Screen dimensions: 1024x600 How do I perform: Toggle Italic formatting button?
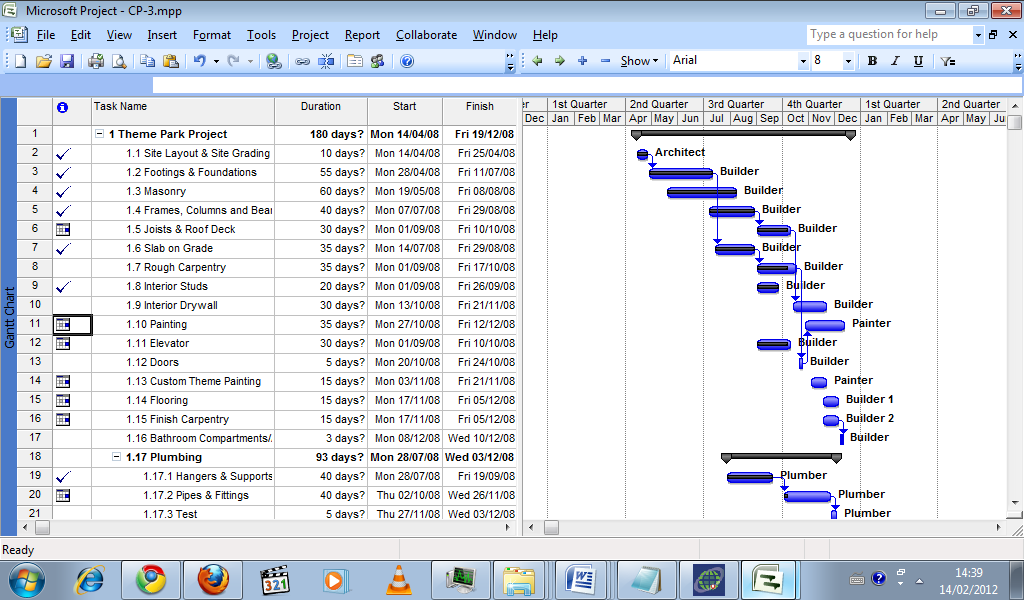point(895,61)
